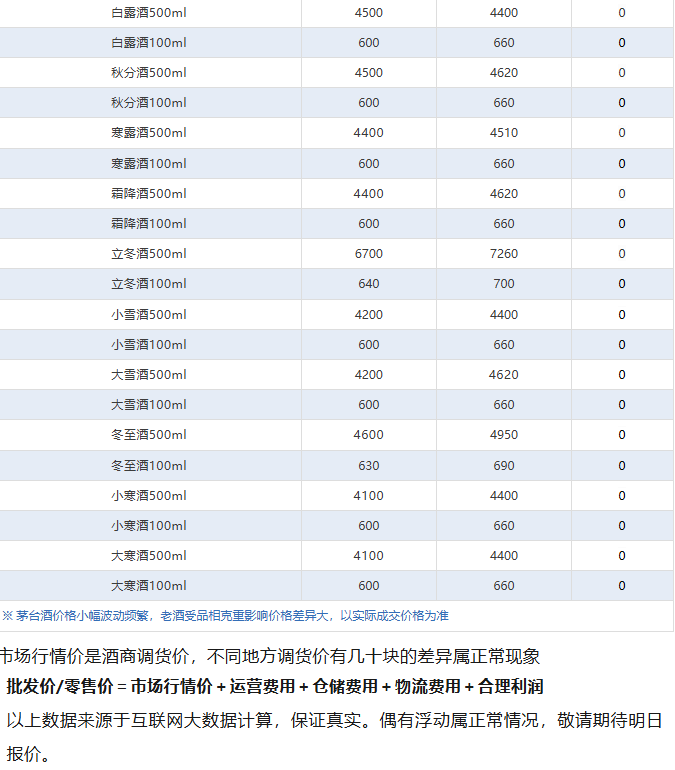Click the 白露酒500ml product name cell
The image size is (675, 770).
(149, 13)
